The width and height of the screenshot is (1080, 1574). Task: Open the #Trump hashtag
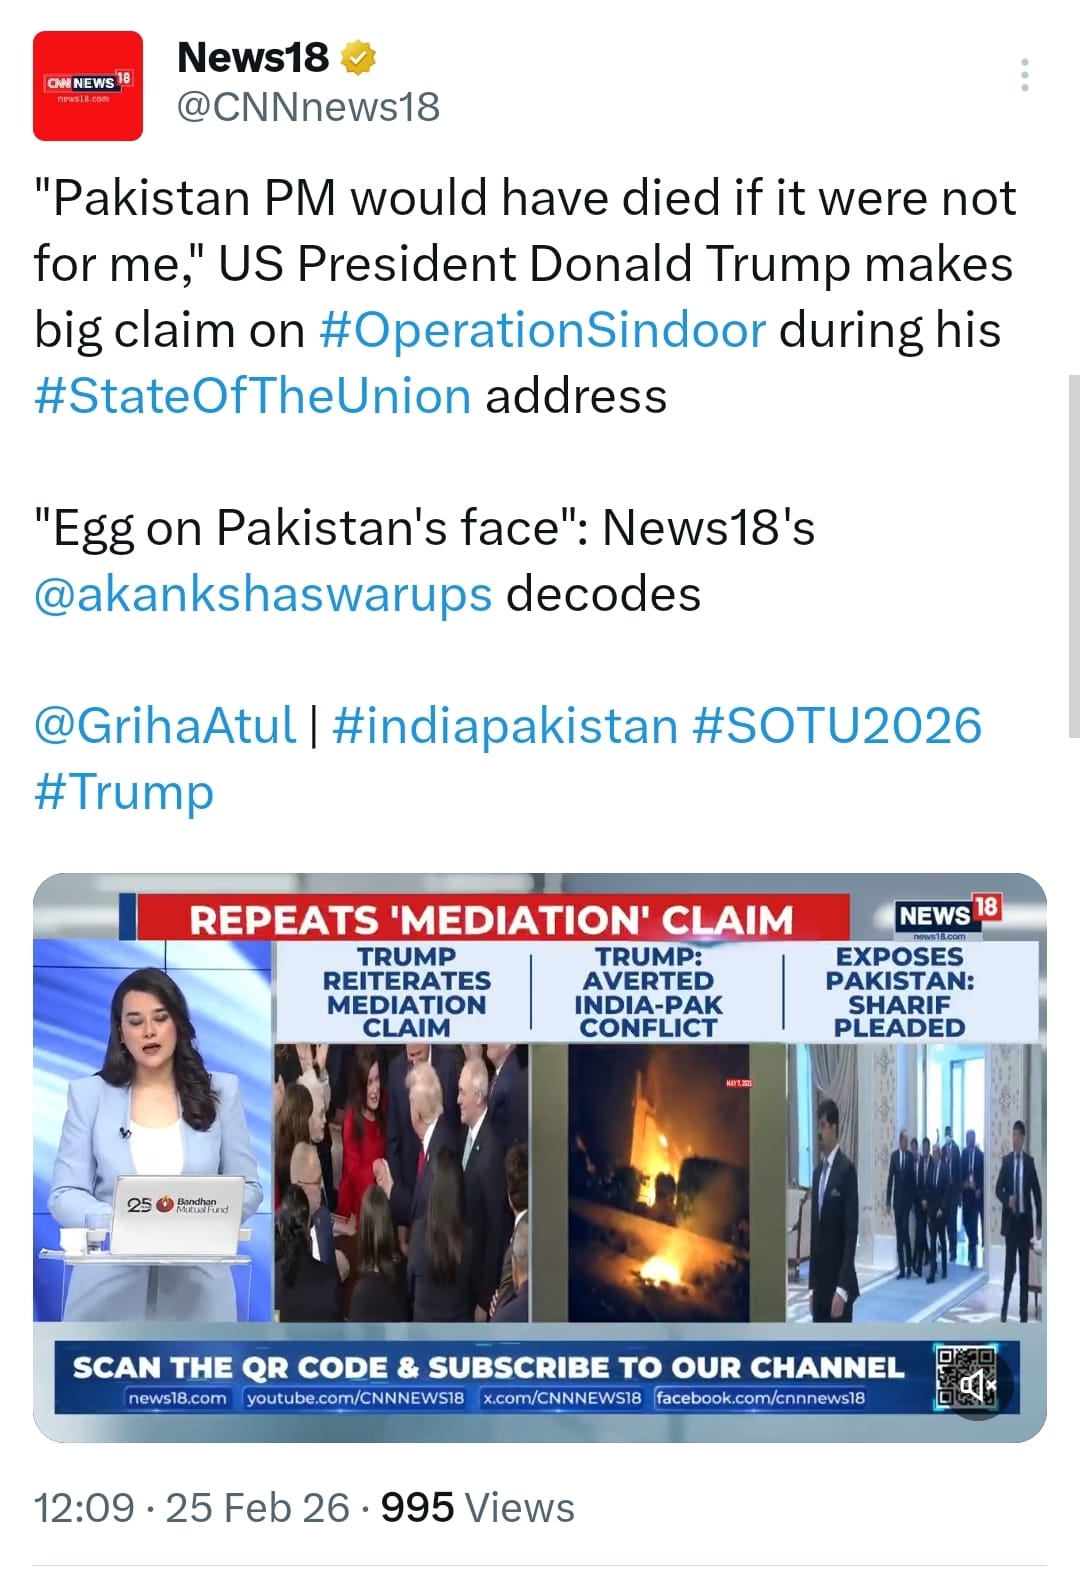[x=124, y=792]
